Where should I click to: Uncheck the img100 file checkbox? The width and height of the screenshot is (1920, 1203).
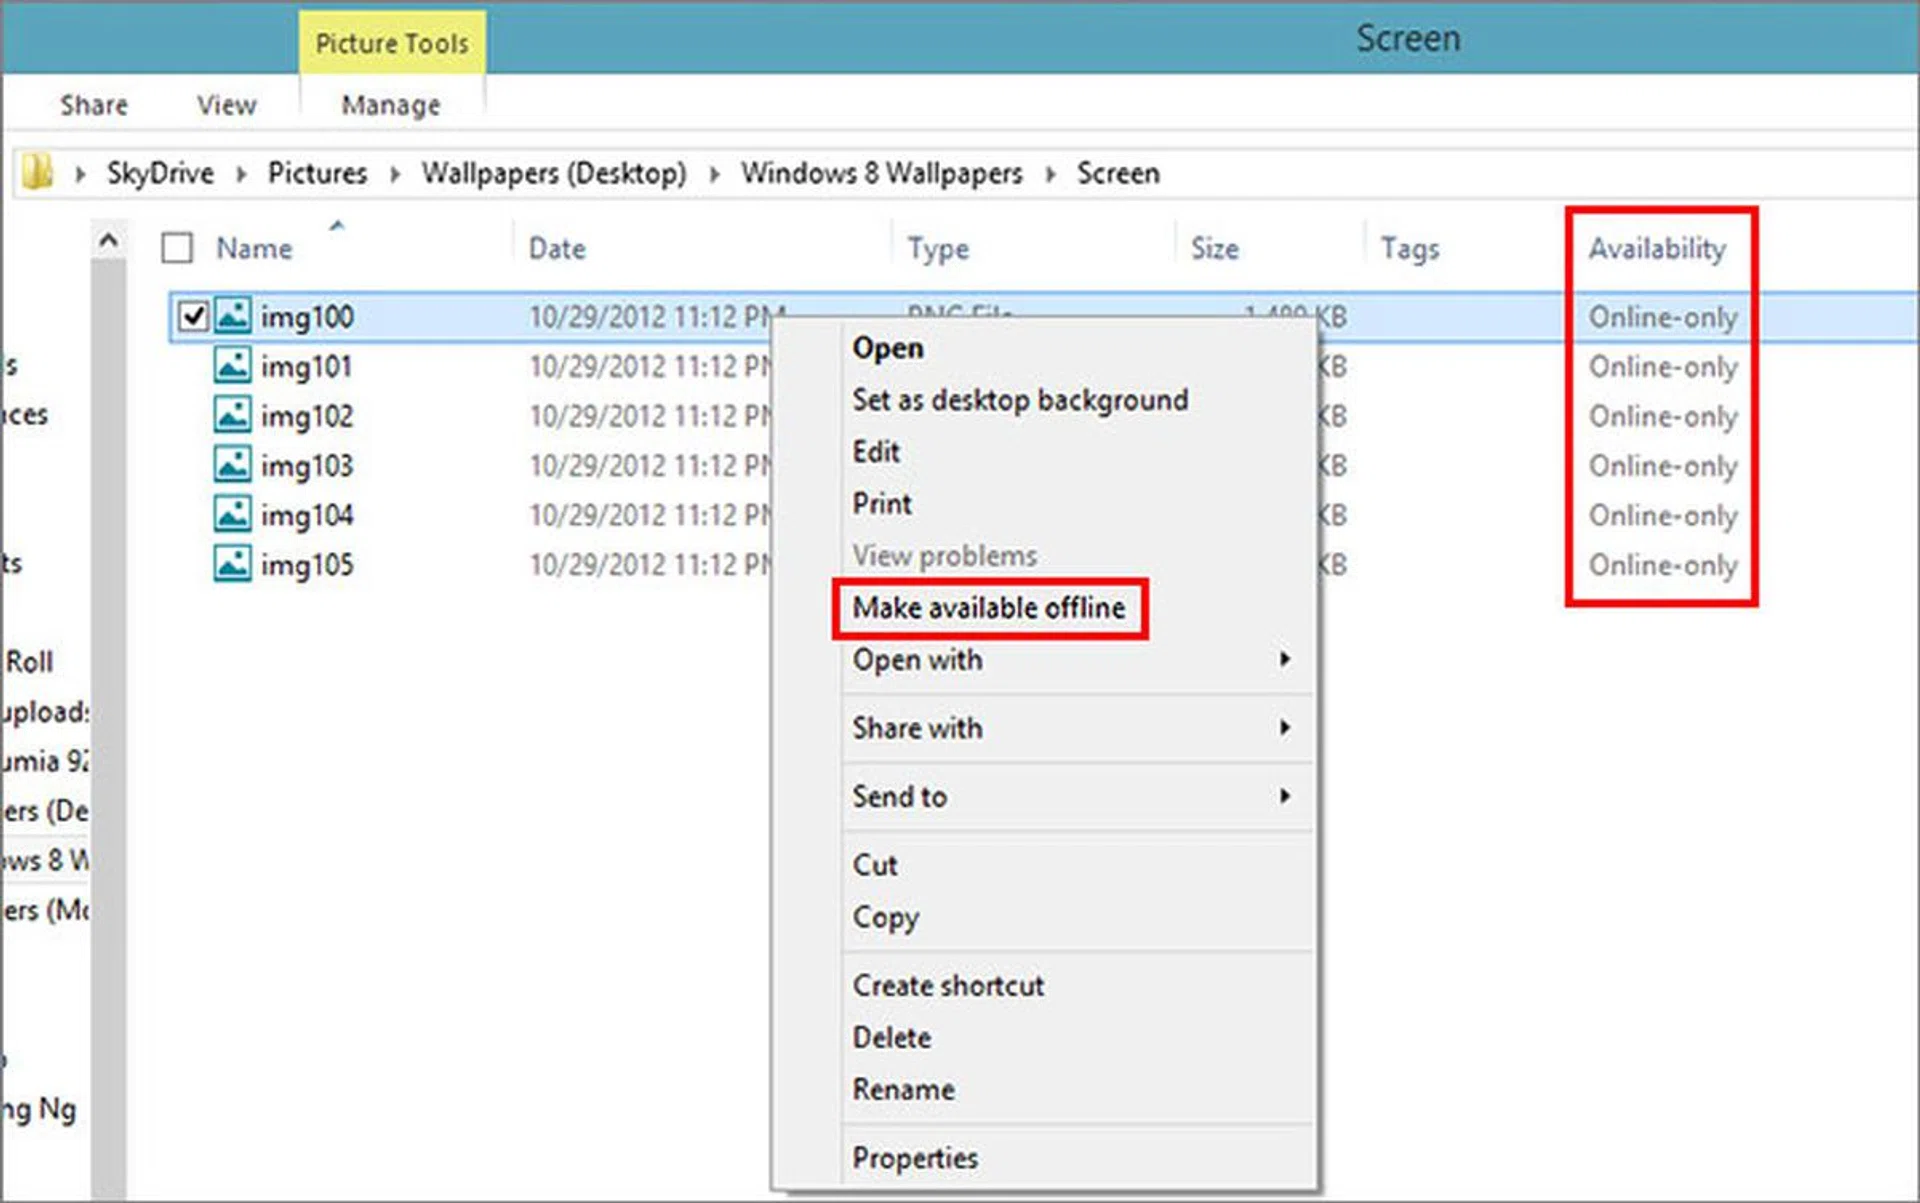[x=192, y=317]
